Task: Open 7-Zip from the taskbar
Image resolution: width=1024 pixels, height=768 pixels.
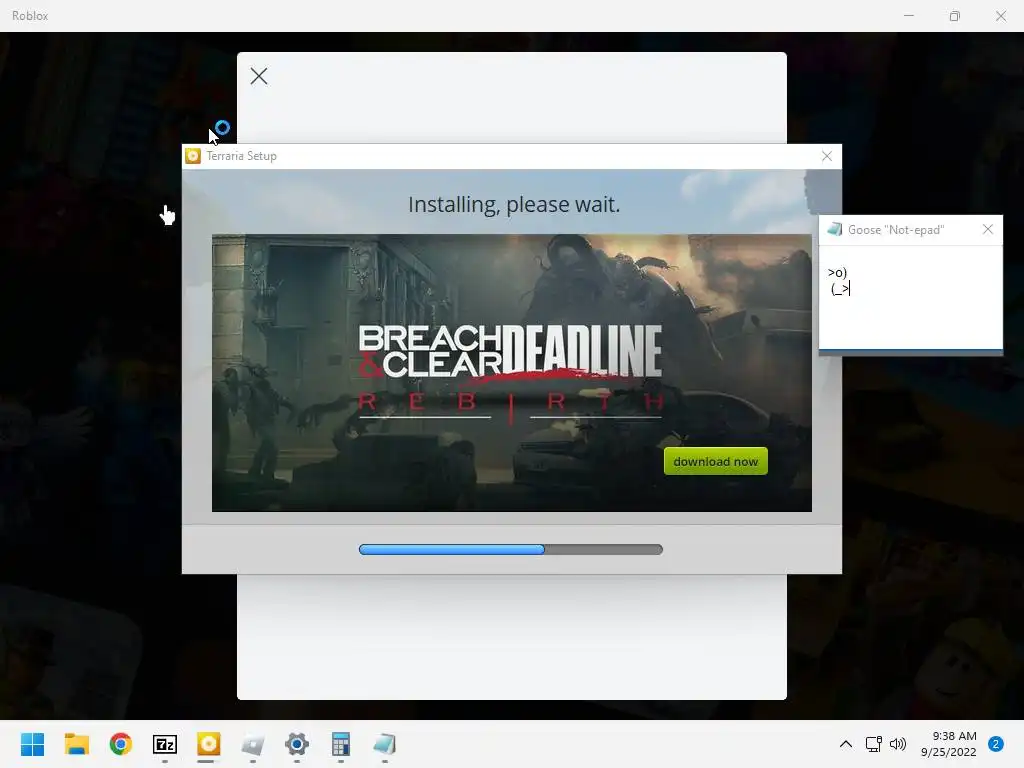Action: (165, 744)
